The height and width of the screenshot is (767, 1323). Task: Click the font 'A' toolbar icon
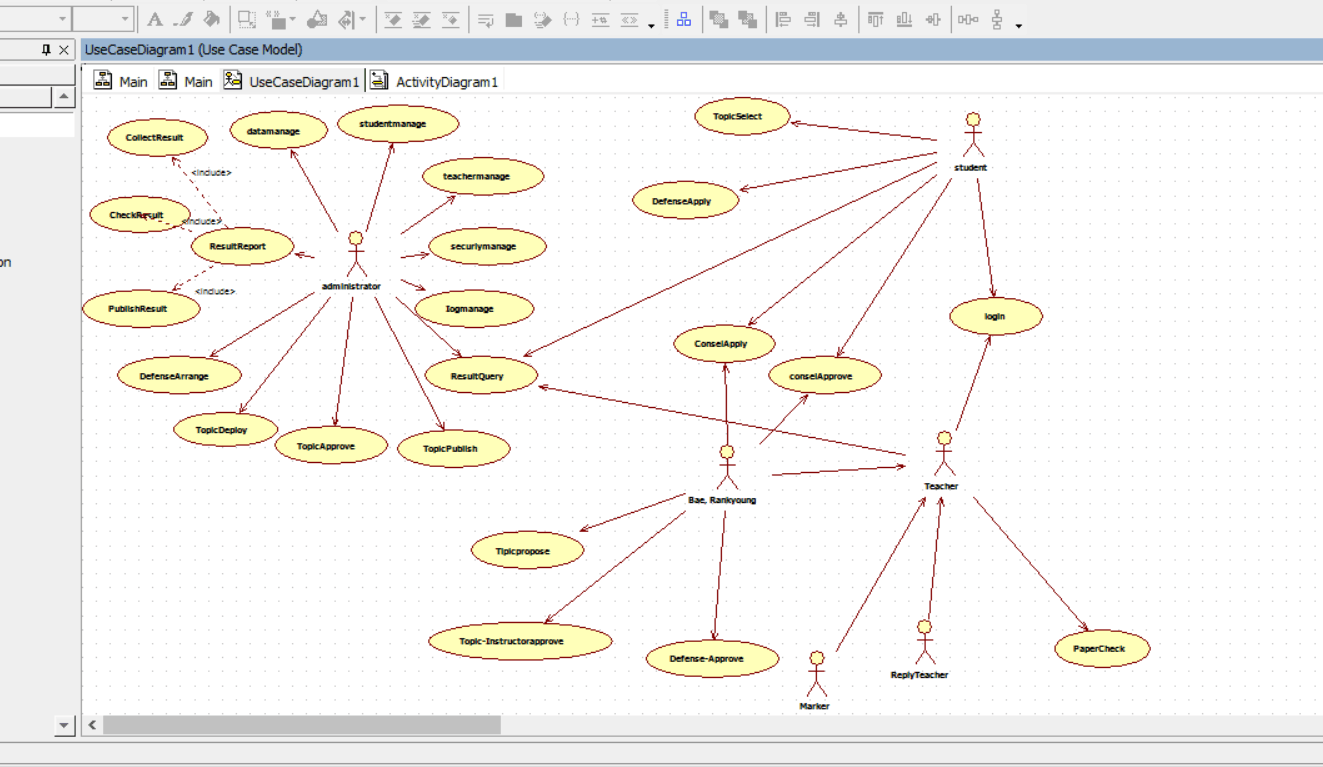click(x=154, y=19)
